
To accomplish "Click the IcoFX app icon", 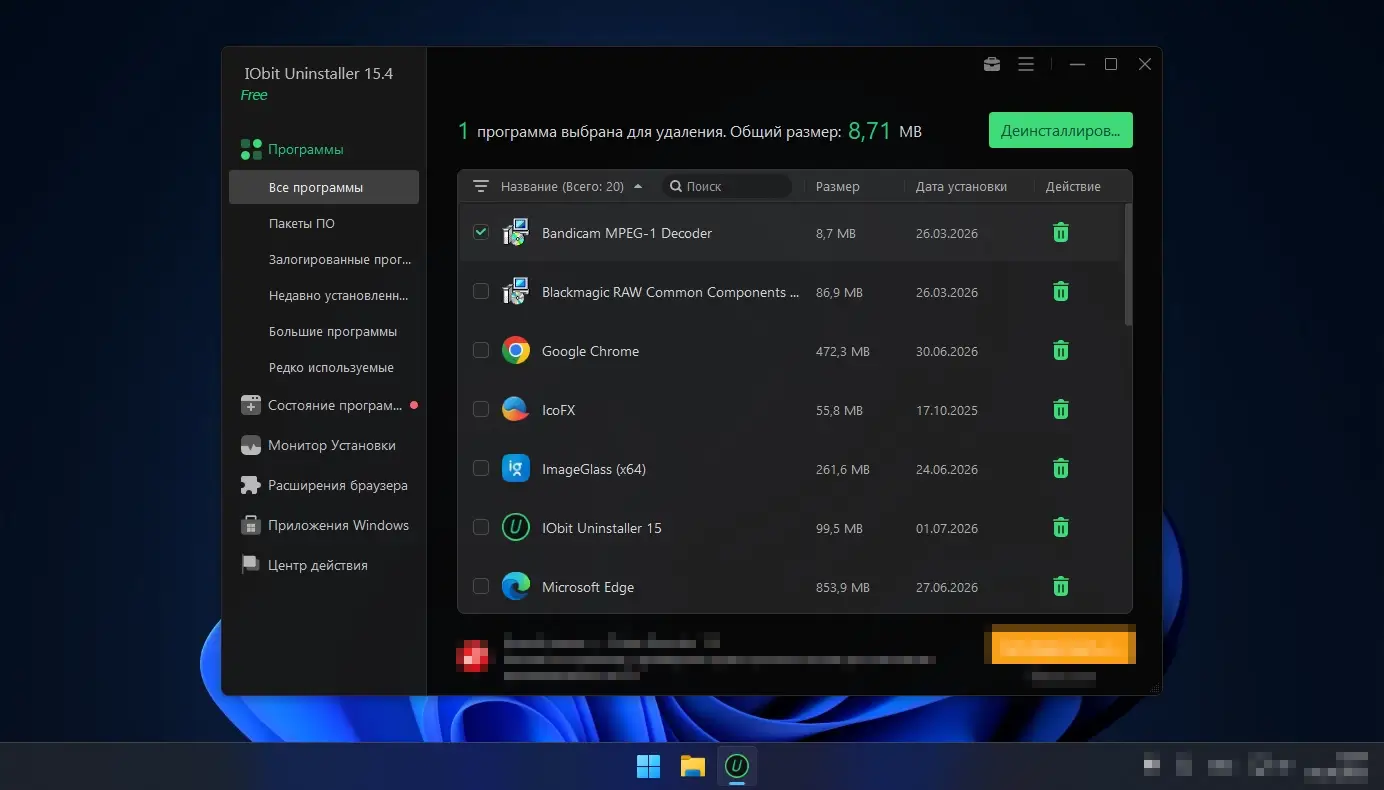I will 515,410.
